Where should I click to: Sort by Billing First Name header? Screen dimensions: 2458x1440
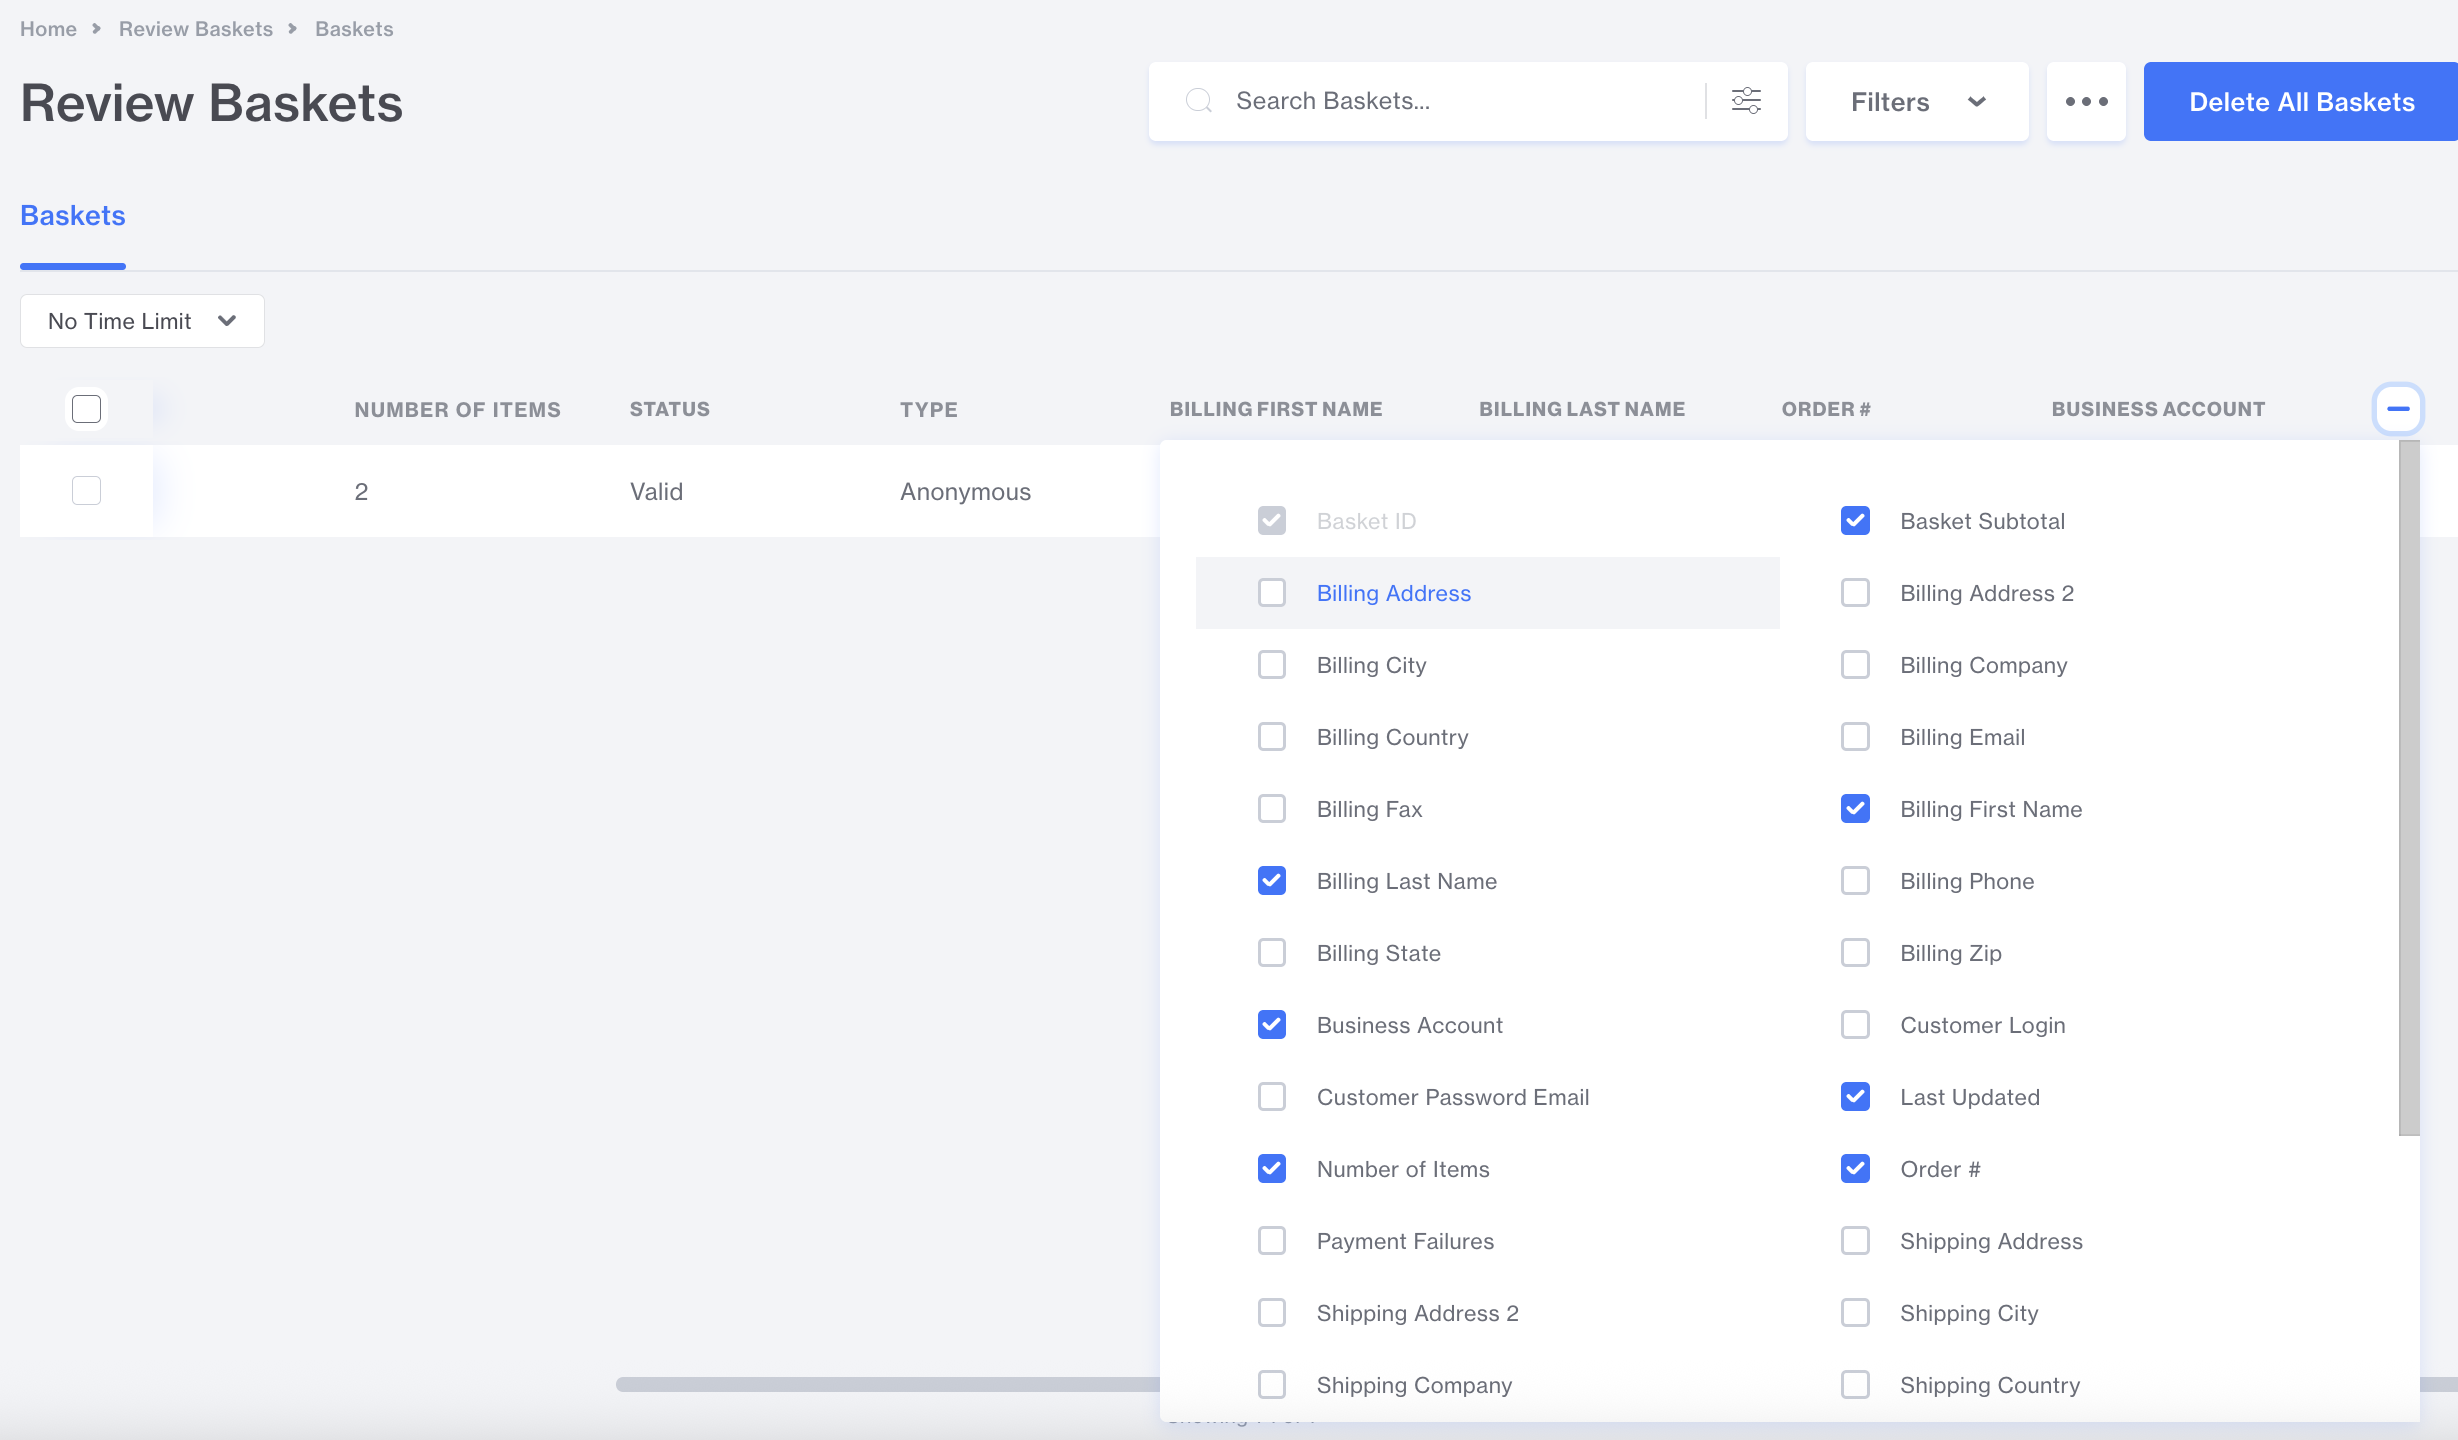(1276, 409)
